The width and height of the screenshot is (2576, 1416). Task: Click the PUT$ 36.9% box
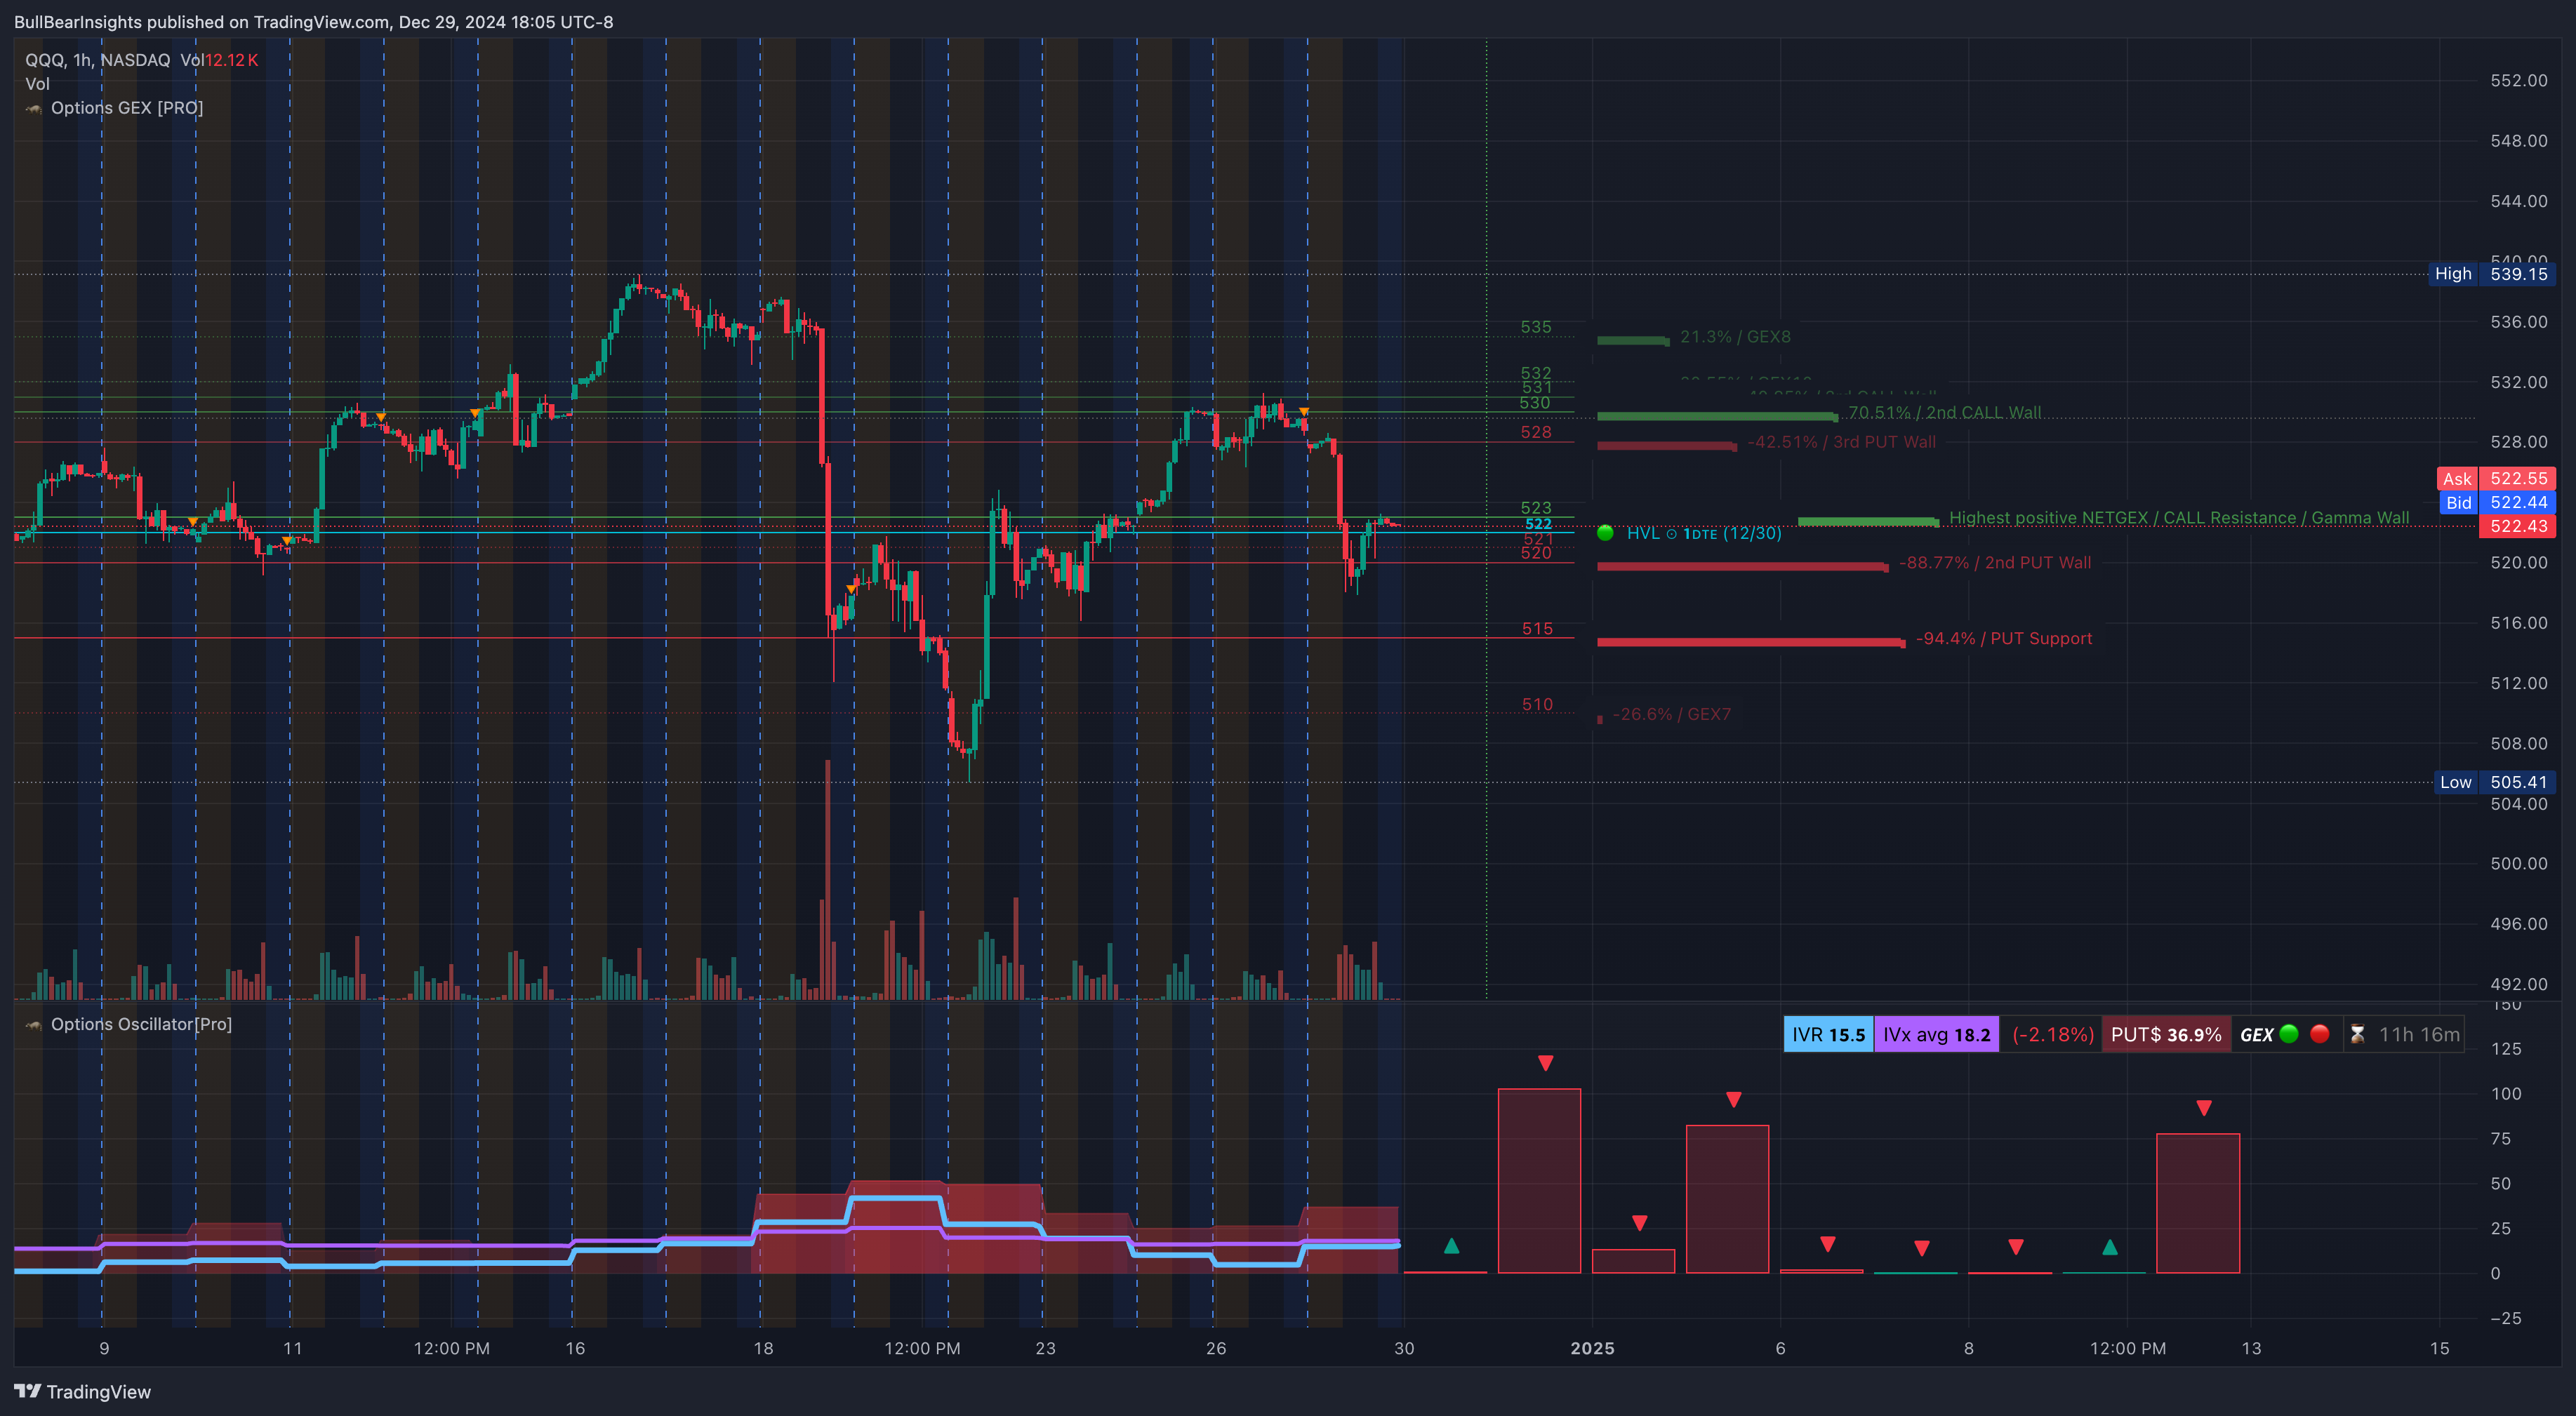click(2166, 1035)
